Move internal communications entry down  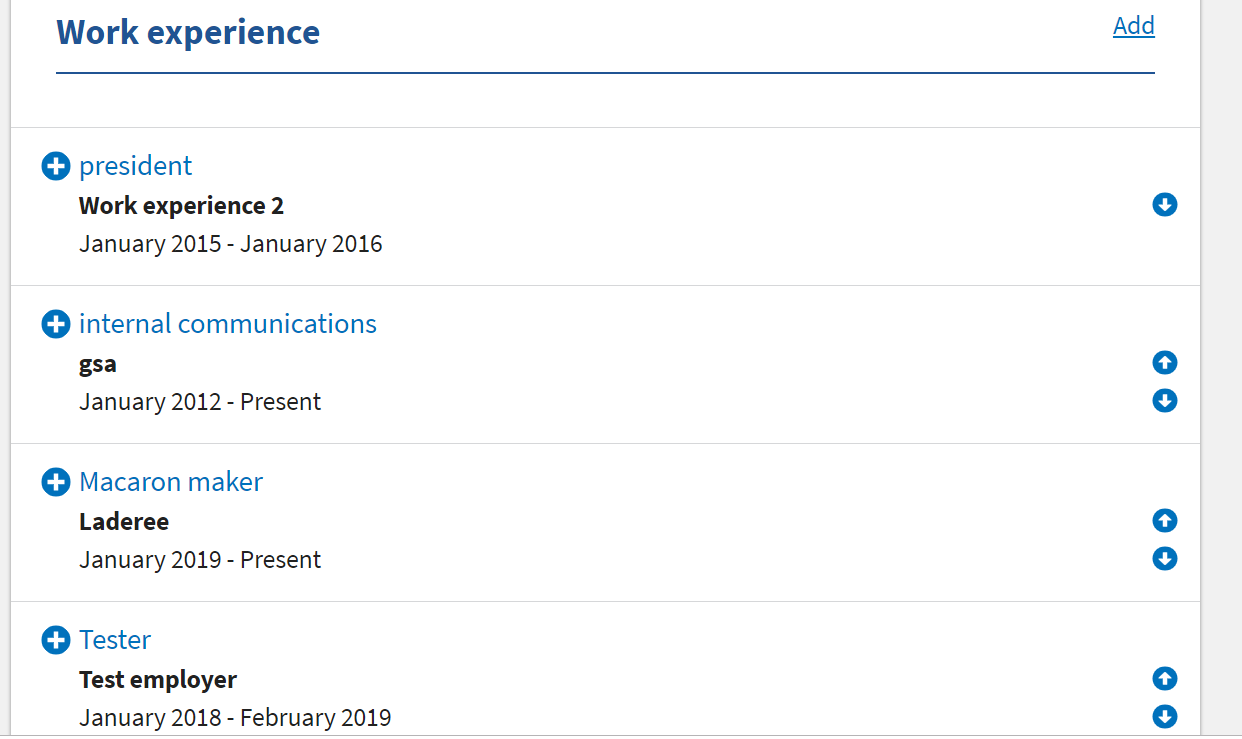[x=1164, y=401]
